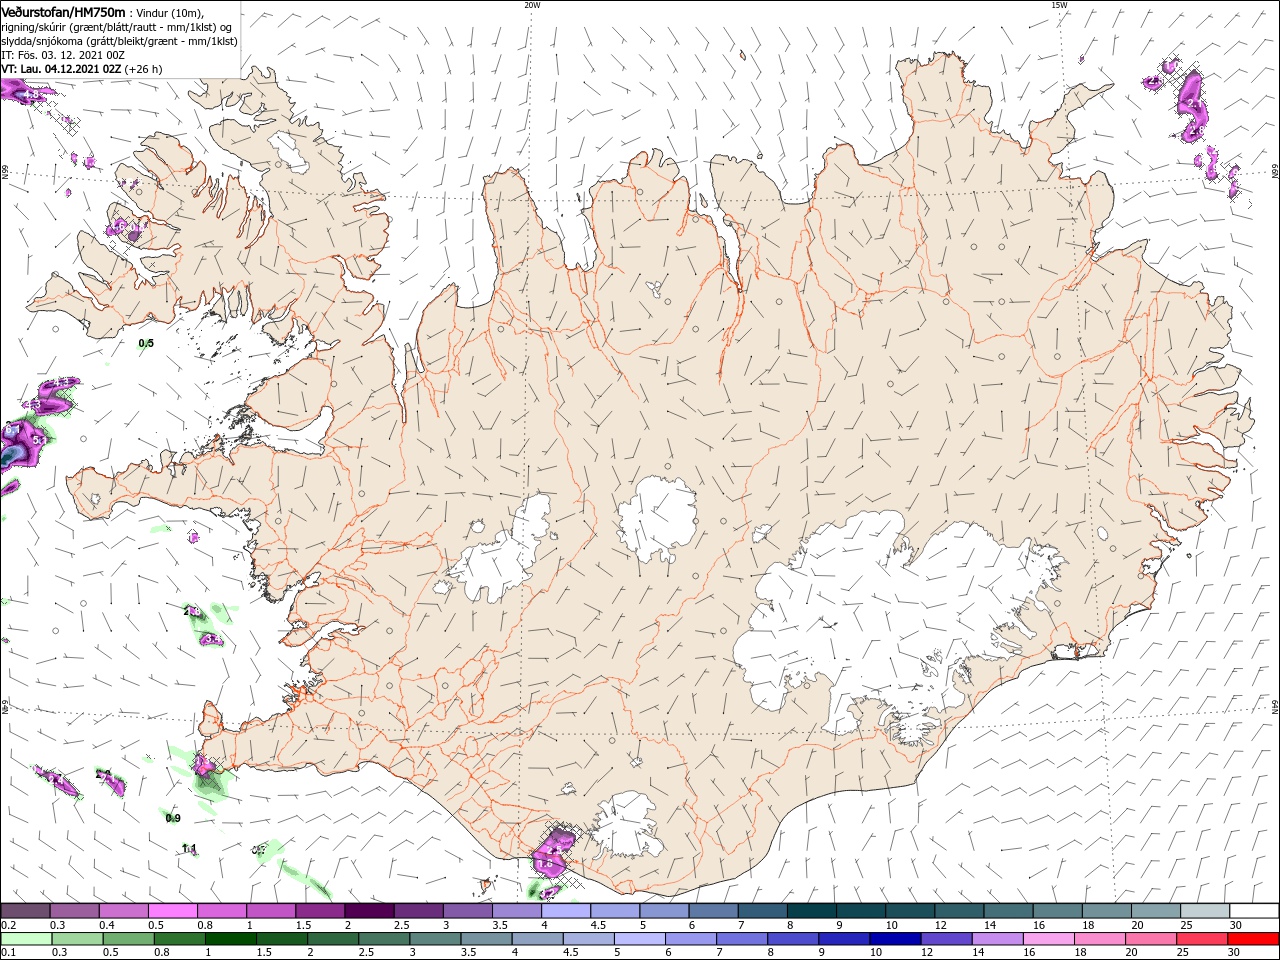1280x960 pixels.
Task: Pick the dark green rain swatch labeled 1
Action: pyautogui.click(x=230, y=939)
